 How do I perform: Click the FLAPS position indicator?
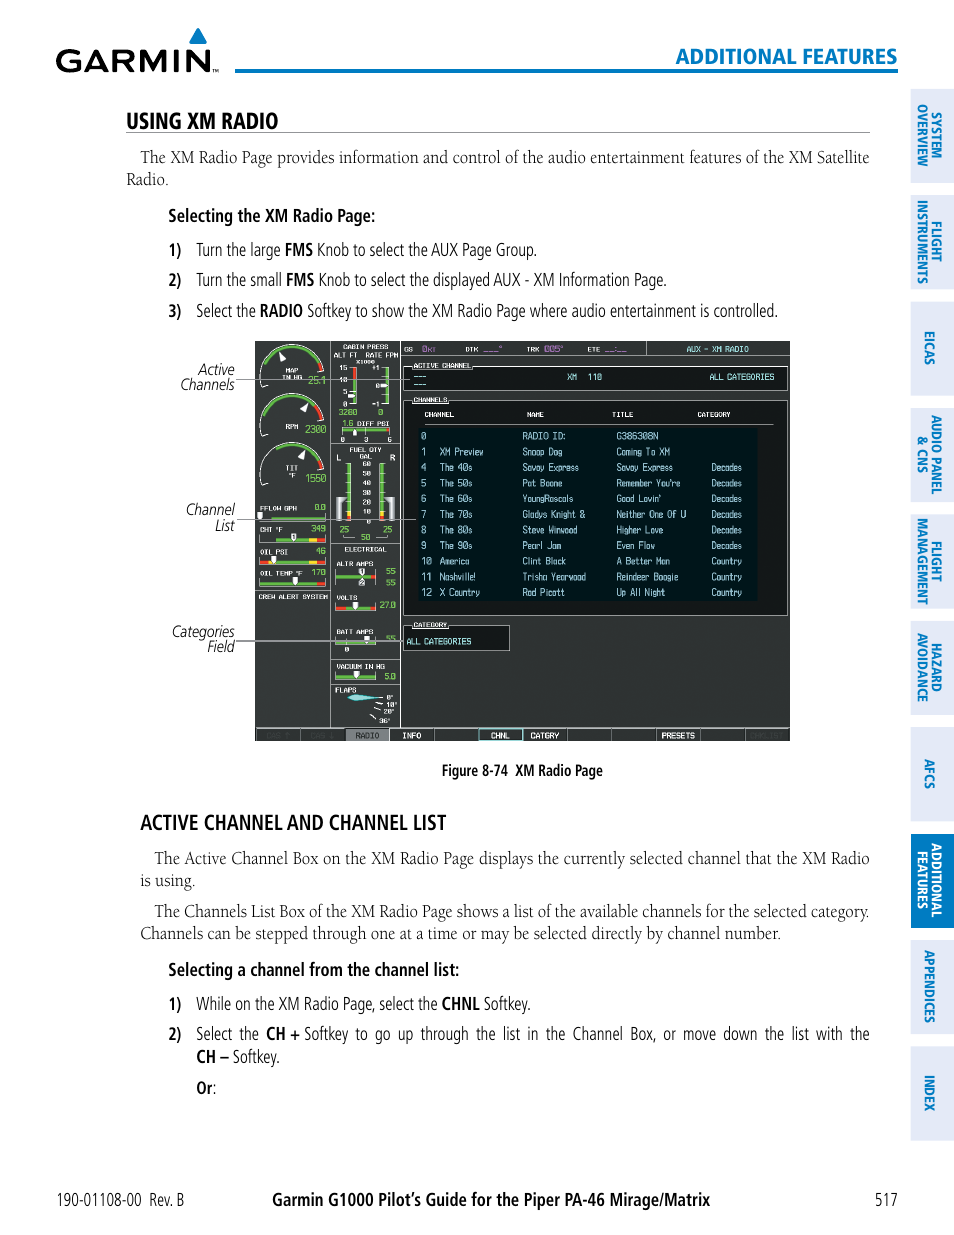pyautogui.click(x=365, y=704)
